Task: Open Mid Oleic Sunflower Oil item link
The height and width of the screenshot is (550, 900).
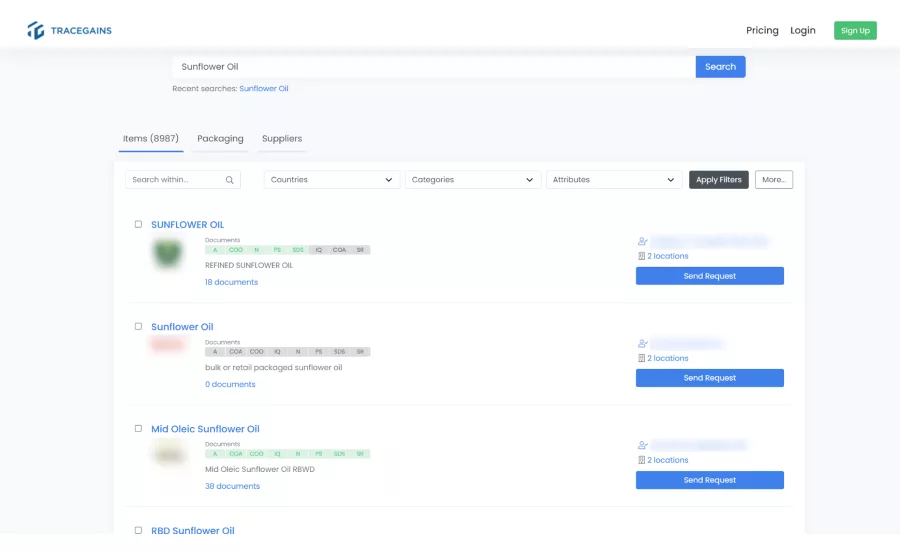Action: click(205, 429)
